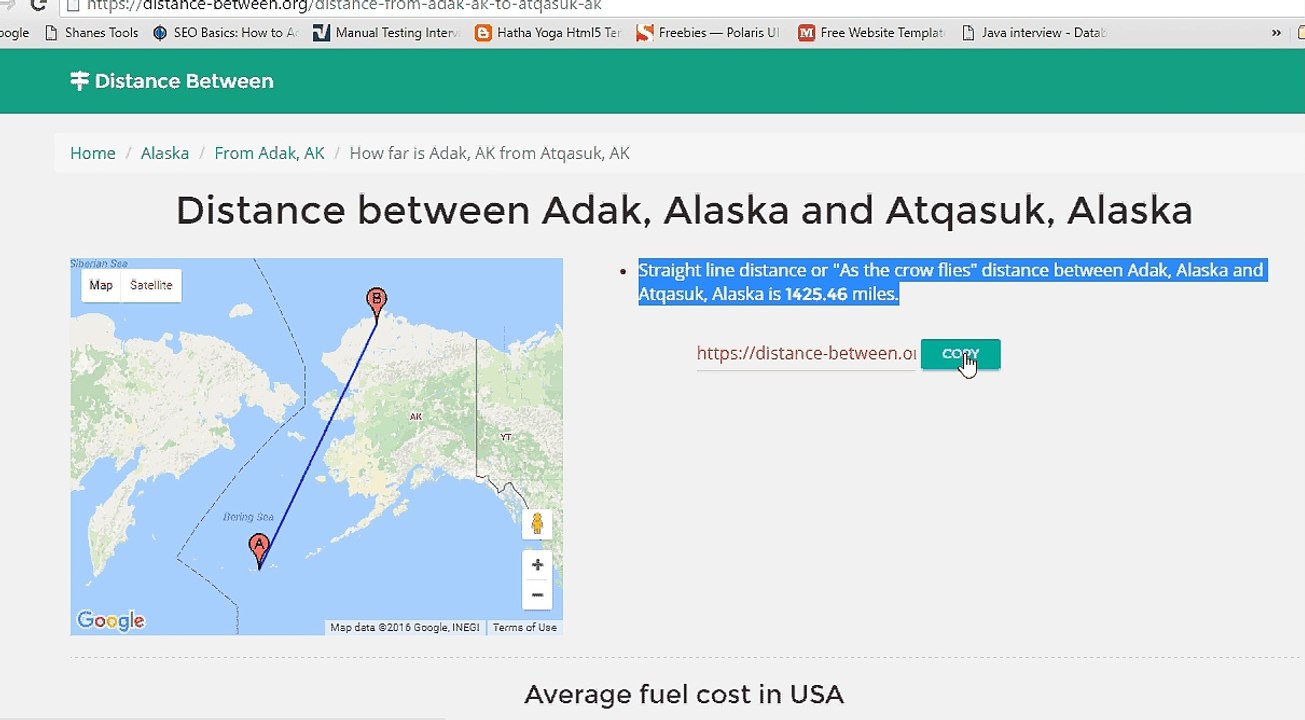Open the map Terms of Use link
Viewport: 1305px width, 720px height.
(x=525, y=627)
